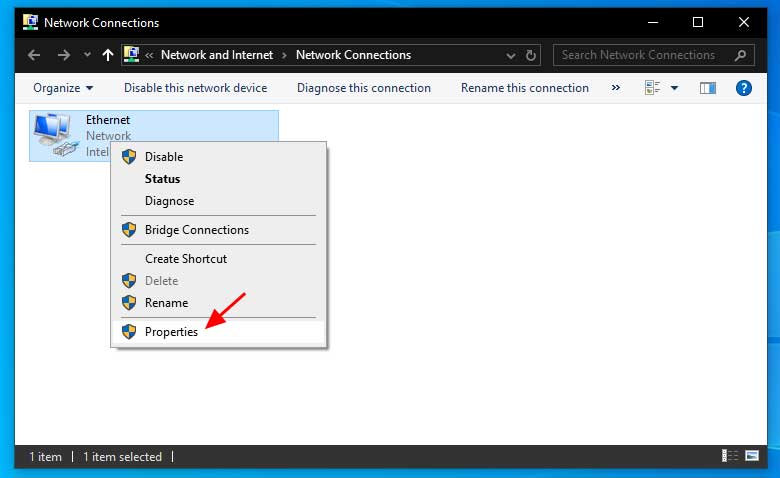
Task: Go back using the back arrow
Action: (x=34, y=55)
